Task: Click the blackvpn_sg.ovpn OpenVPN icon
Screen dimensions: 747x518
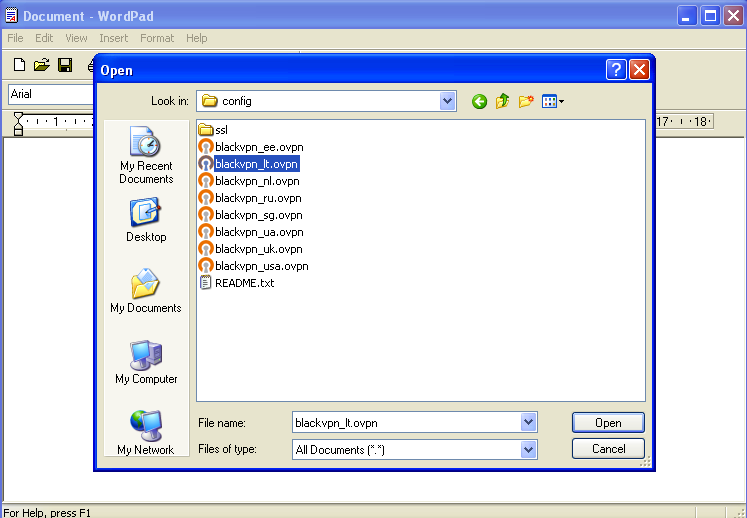Action: [205, 215]
